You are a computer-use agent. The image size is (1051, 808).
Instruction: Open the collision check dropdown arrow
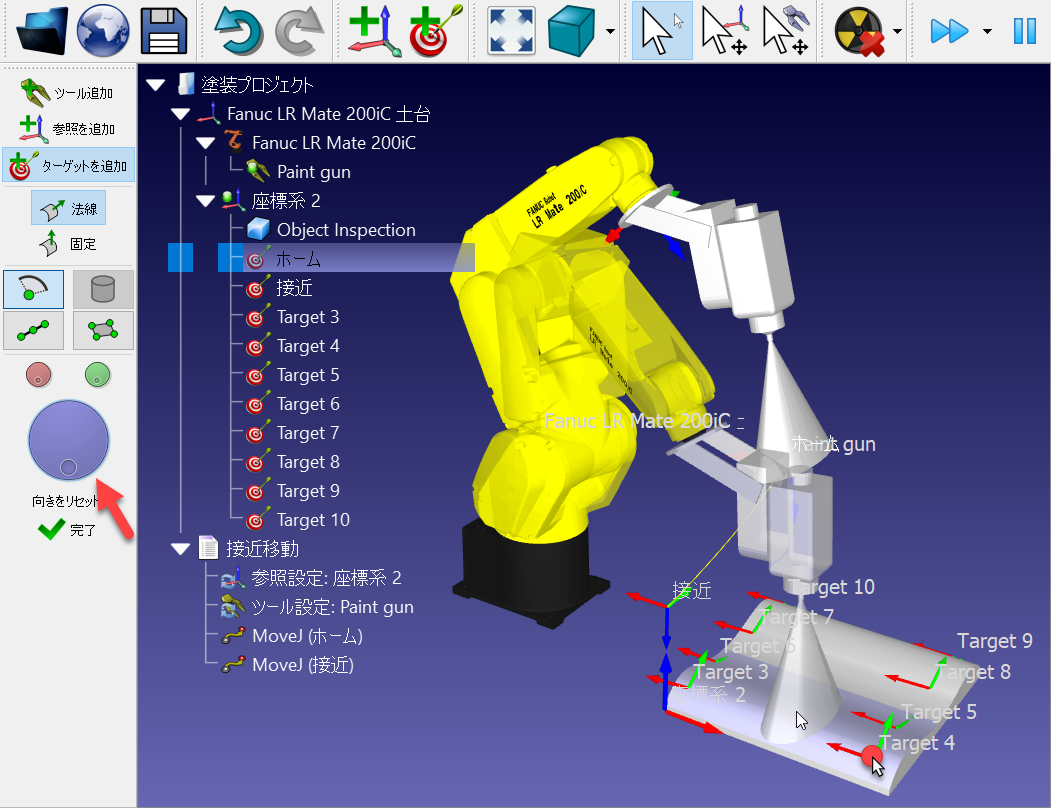897,31
